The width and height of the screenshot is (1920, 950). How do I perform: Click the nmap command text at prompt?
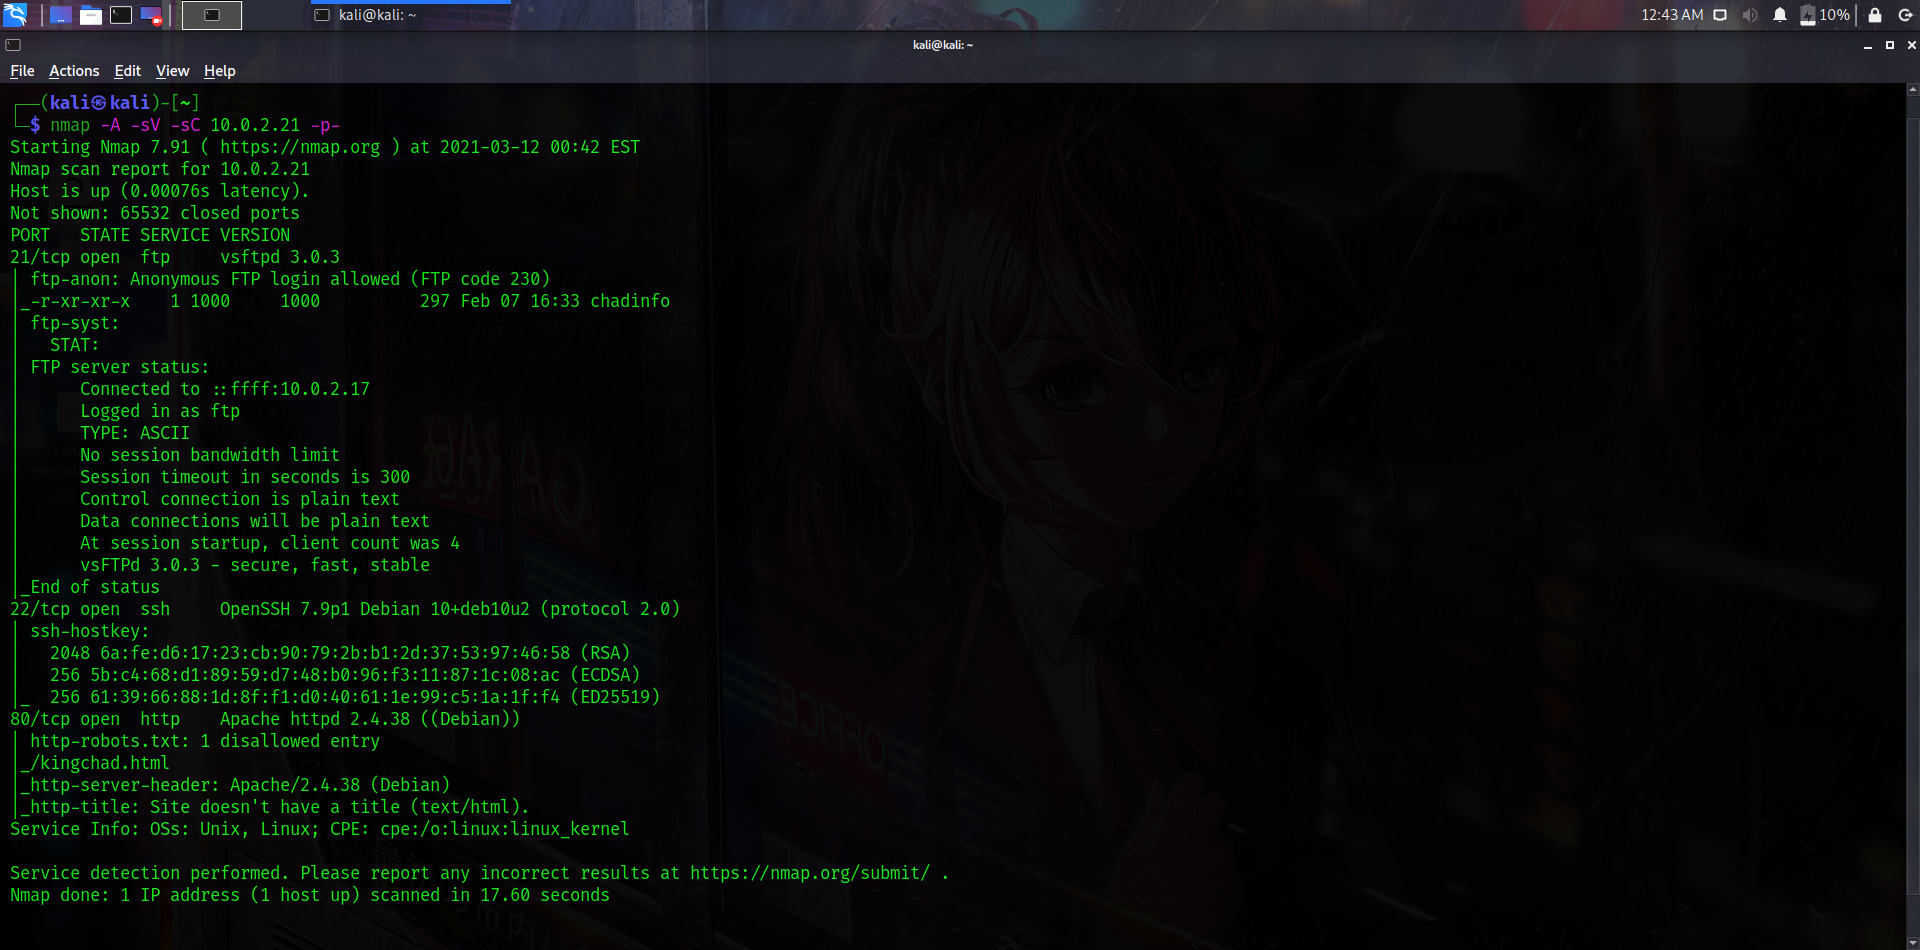(195, 125)
